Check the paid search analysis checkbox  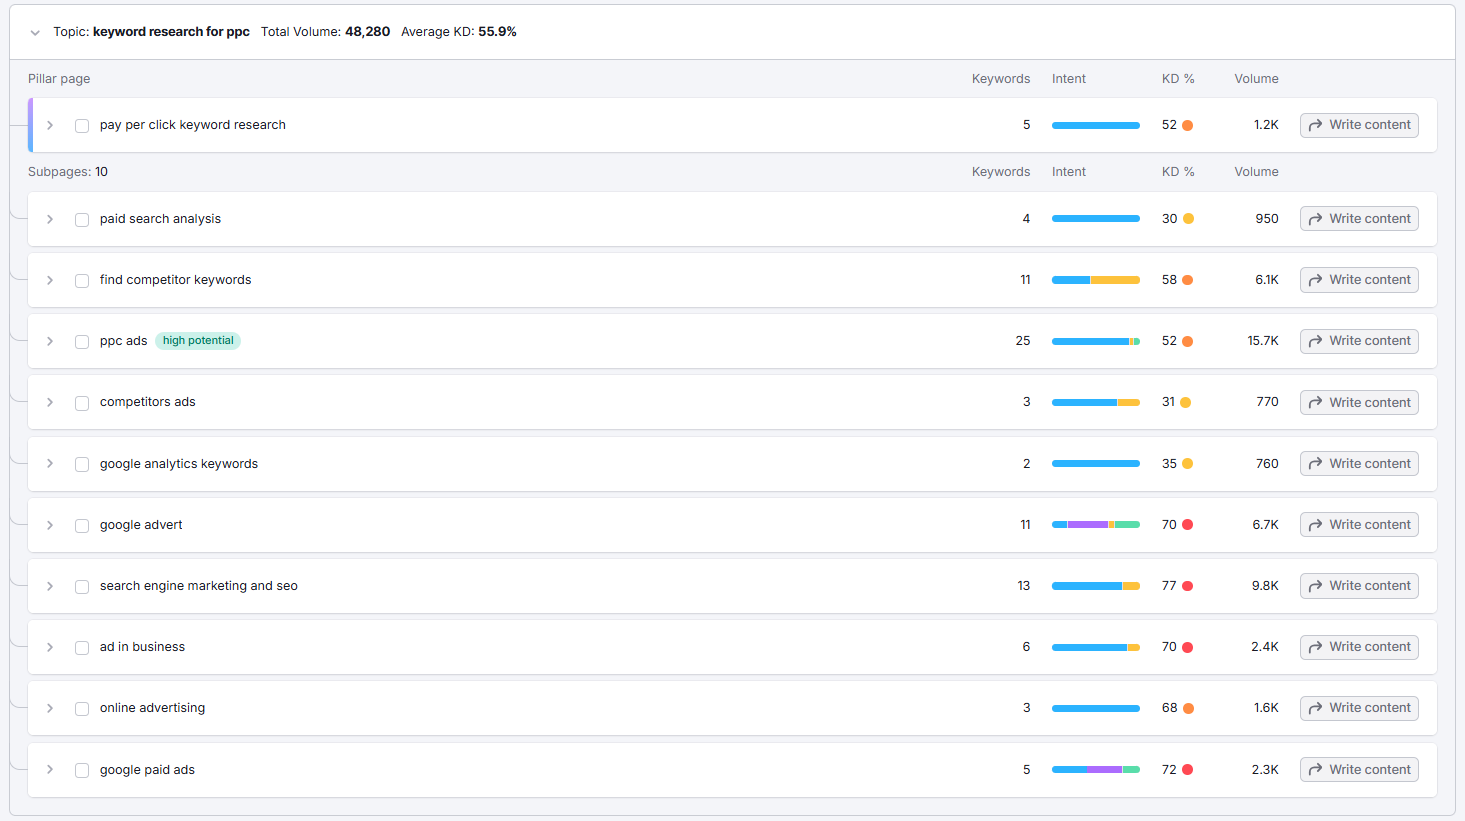[82, 220]
